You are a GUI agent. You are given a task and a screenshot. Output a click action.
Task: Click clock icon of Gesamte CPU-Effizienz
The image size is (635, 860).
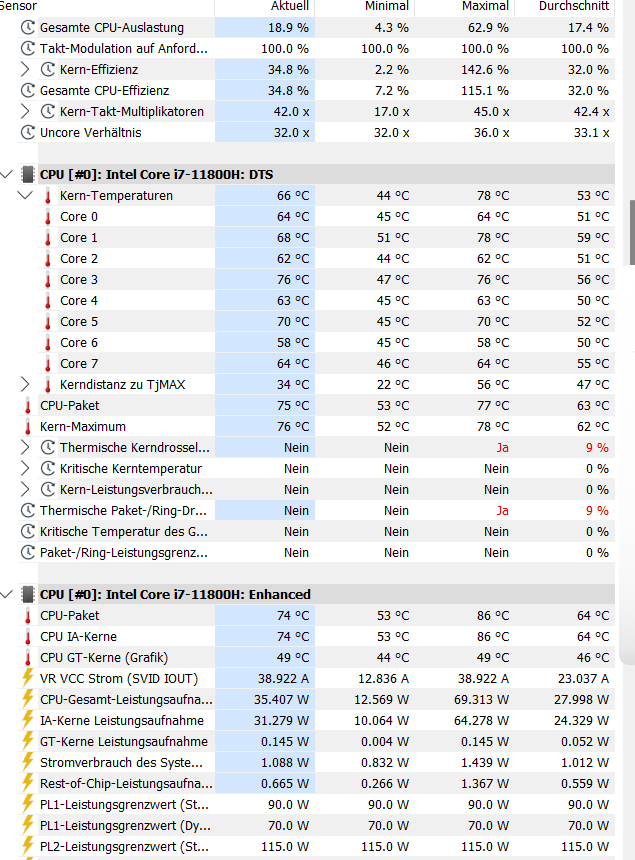tap(28, 90)
